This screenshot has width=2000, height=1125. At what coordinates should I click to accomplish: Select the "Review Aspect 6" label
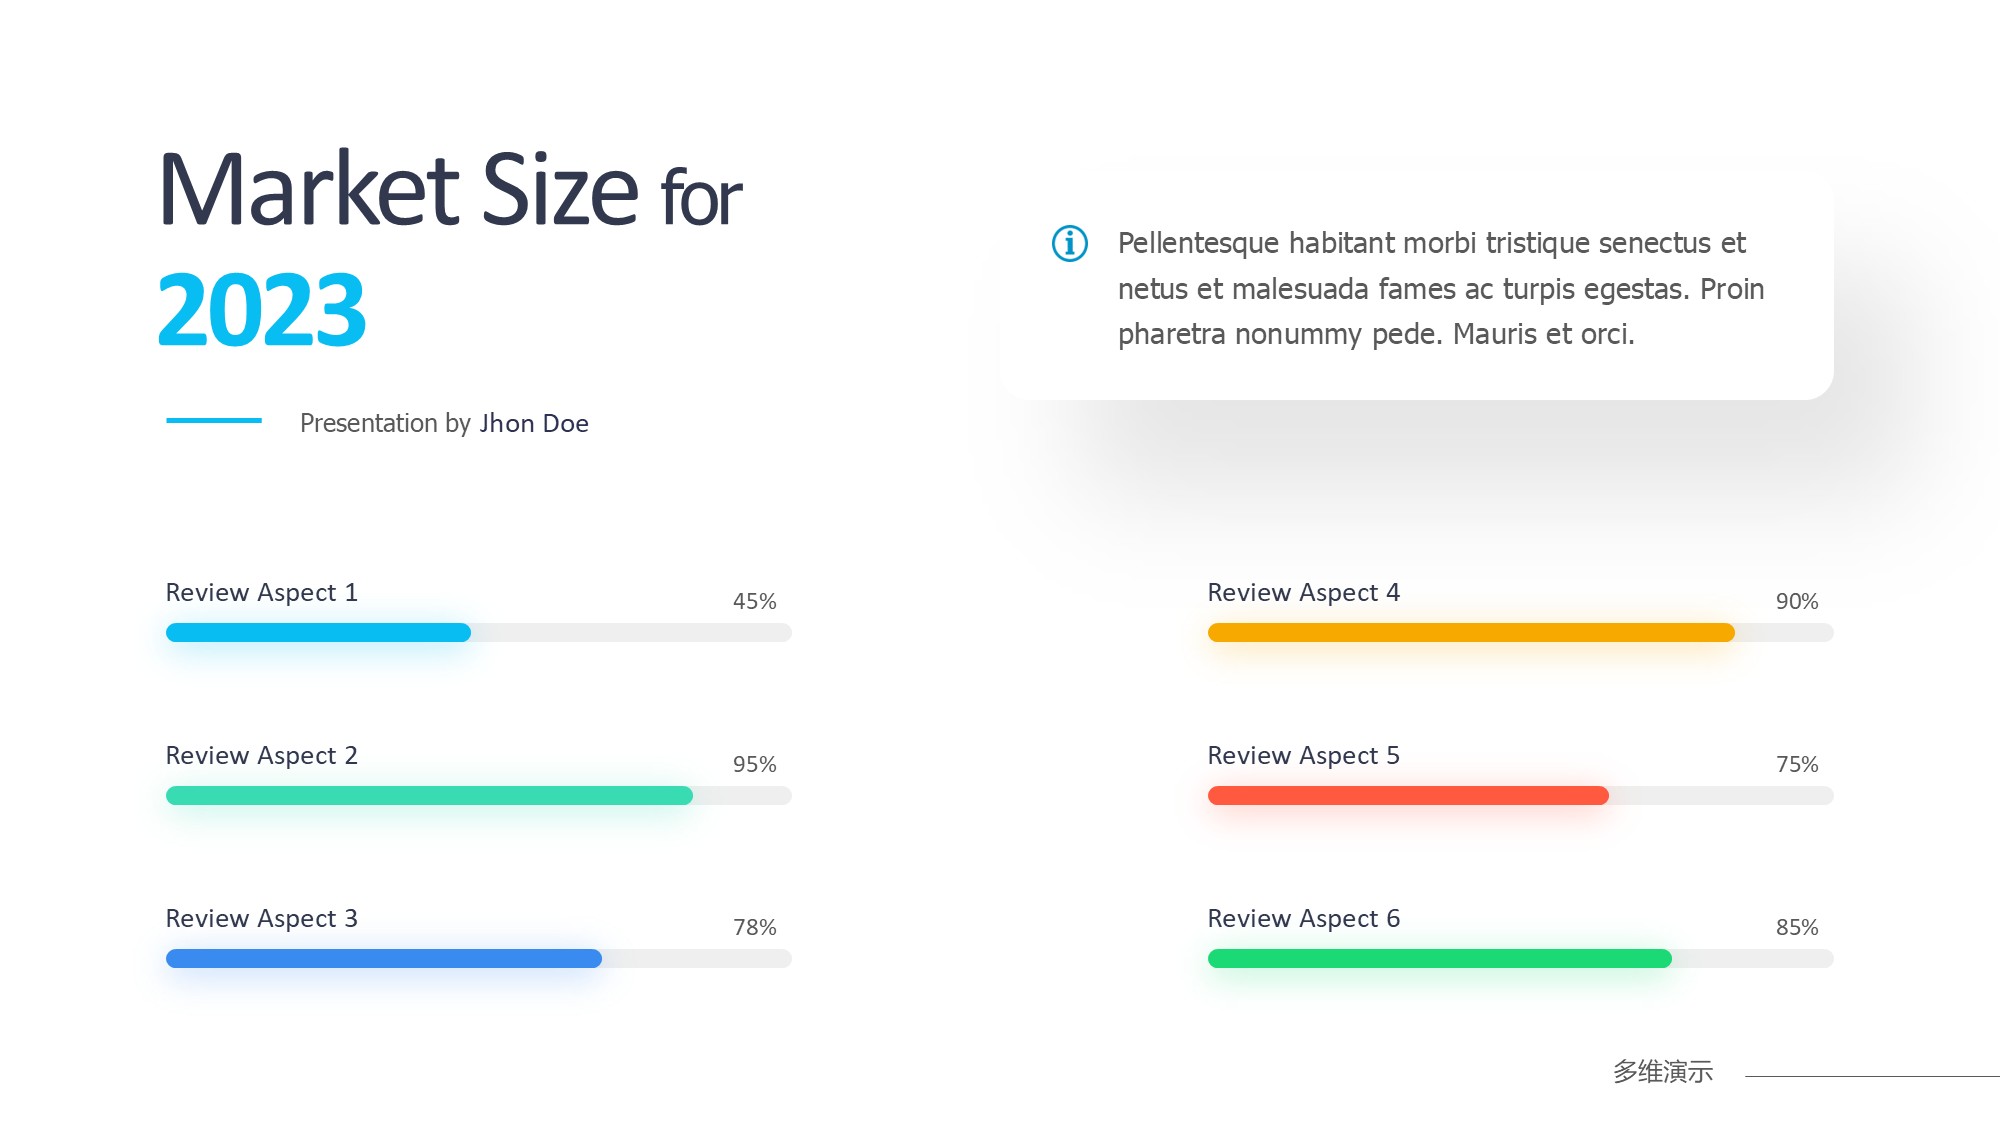pyautogui.click(x=1303, y=918)
